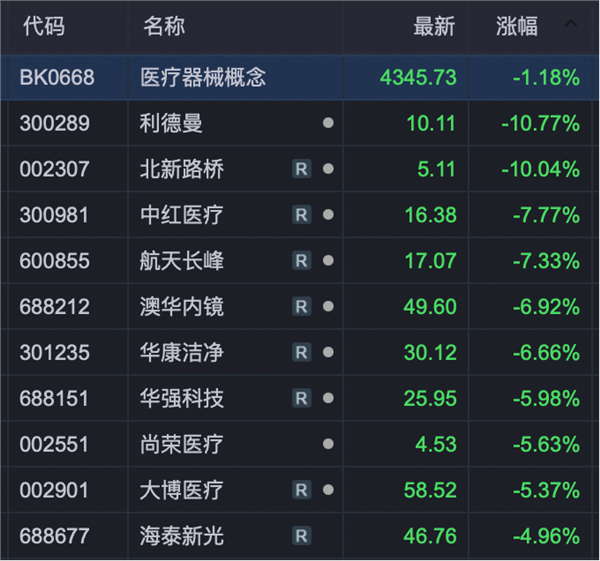Click index value 4345.73
Image resolution: width=600 pixels, height=561 pixels.
[418, 77]
